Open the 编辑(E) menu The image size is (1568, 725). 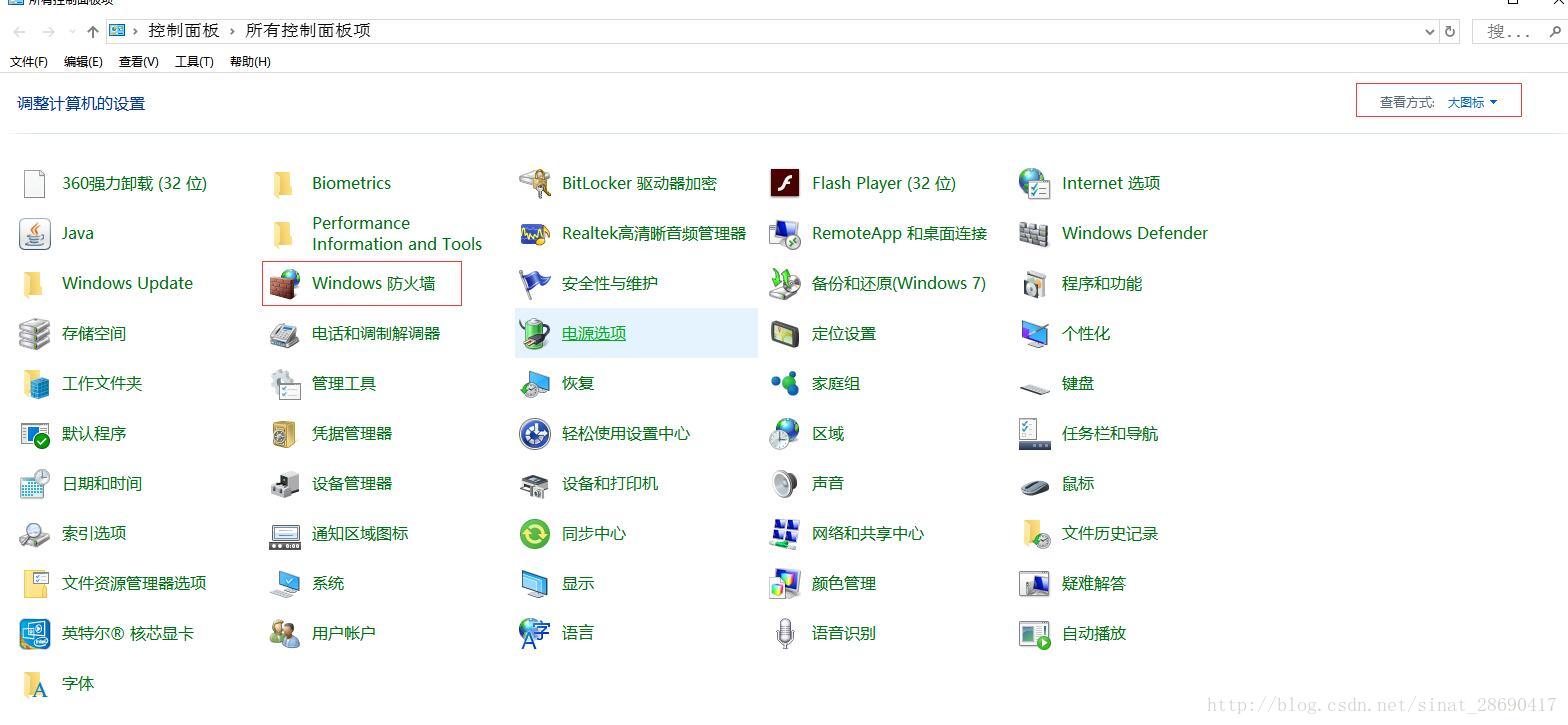(83, 61)
